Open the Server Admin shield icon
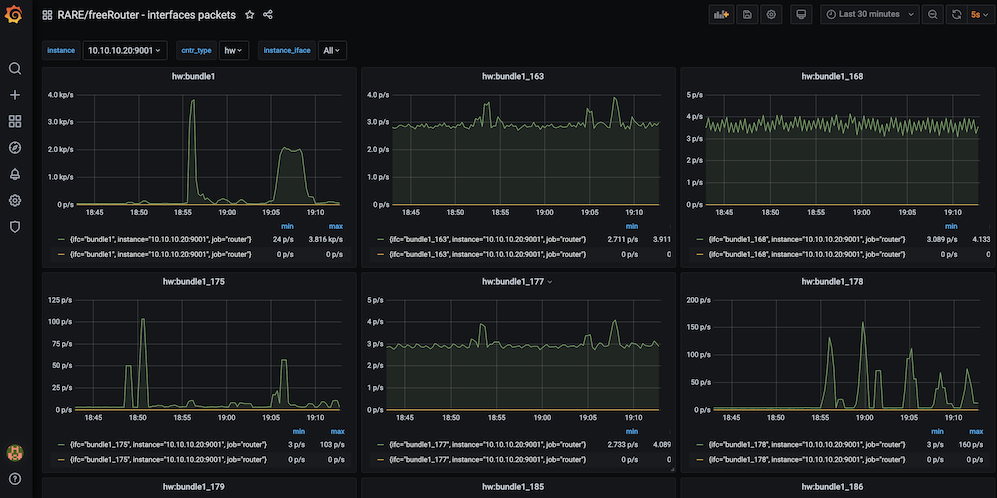Image resolution: width=997 pixels, height=498 pixels. click(x=15, y=227)
